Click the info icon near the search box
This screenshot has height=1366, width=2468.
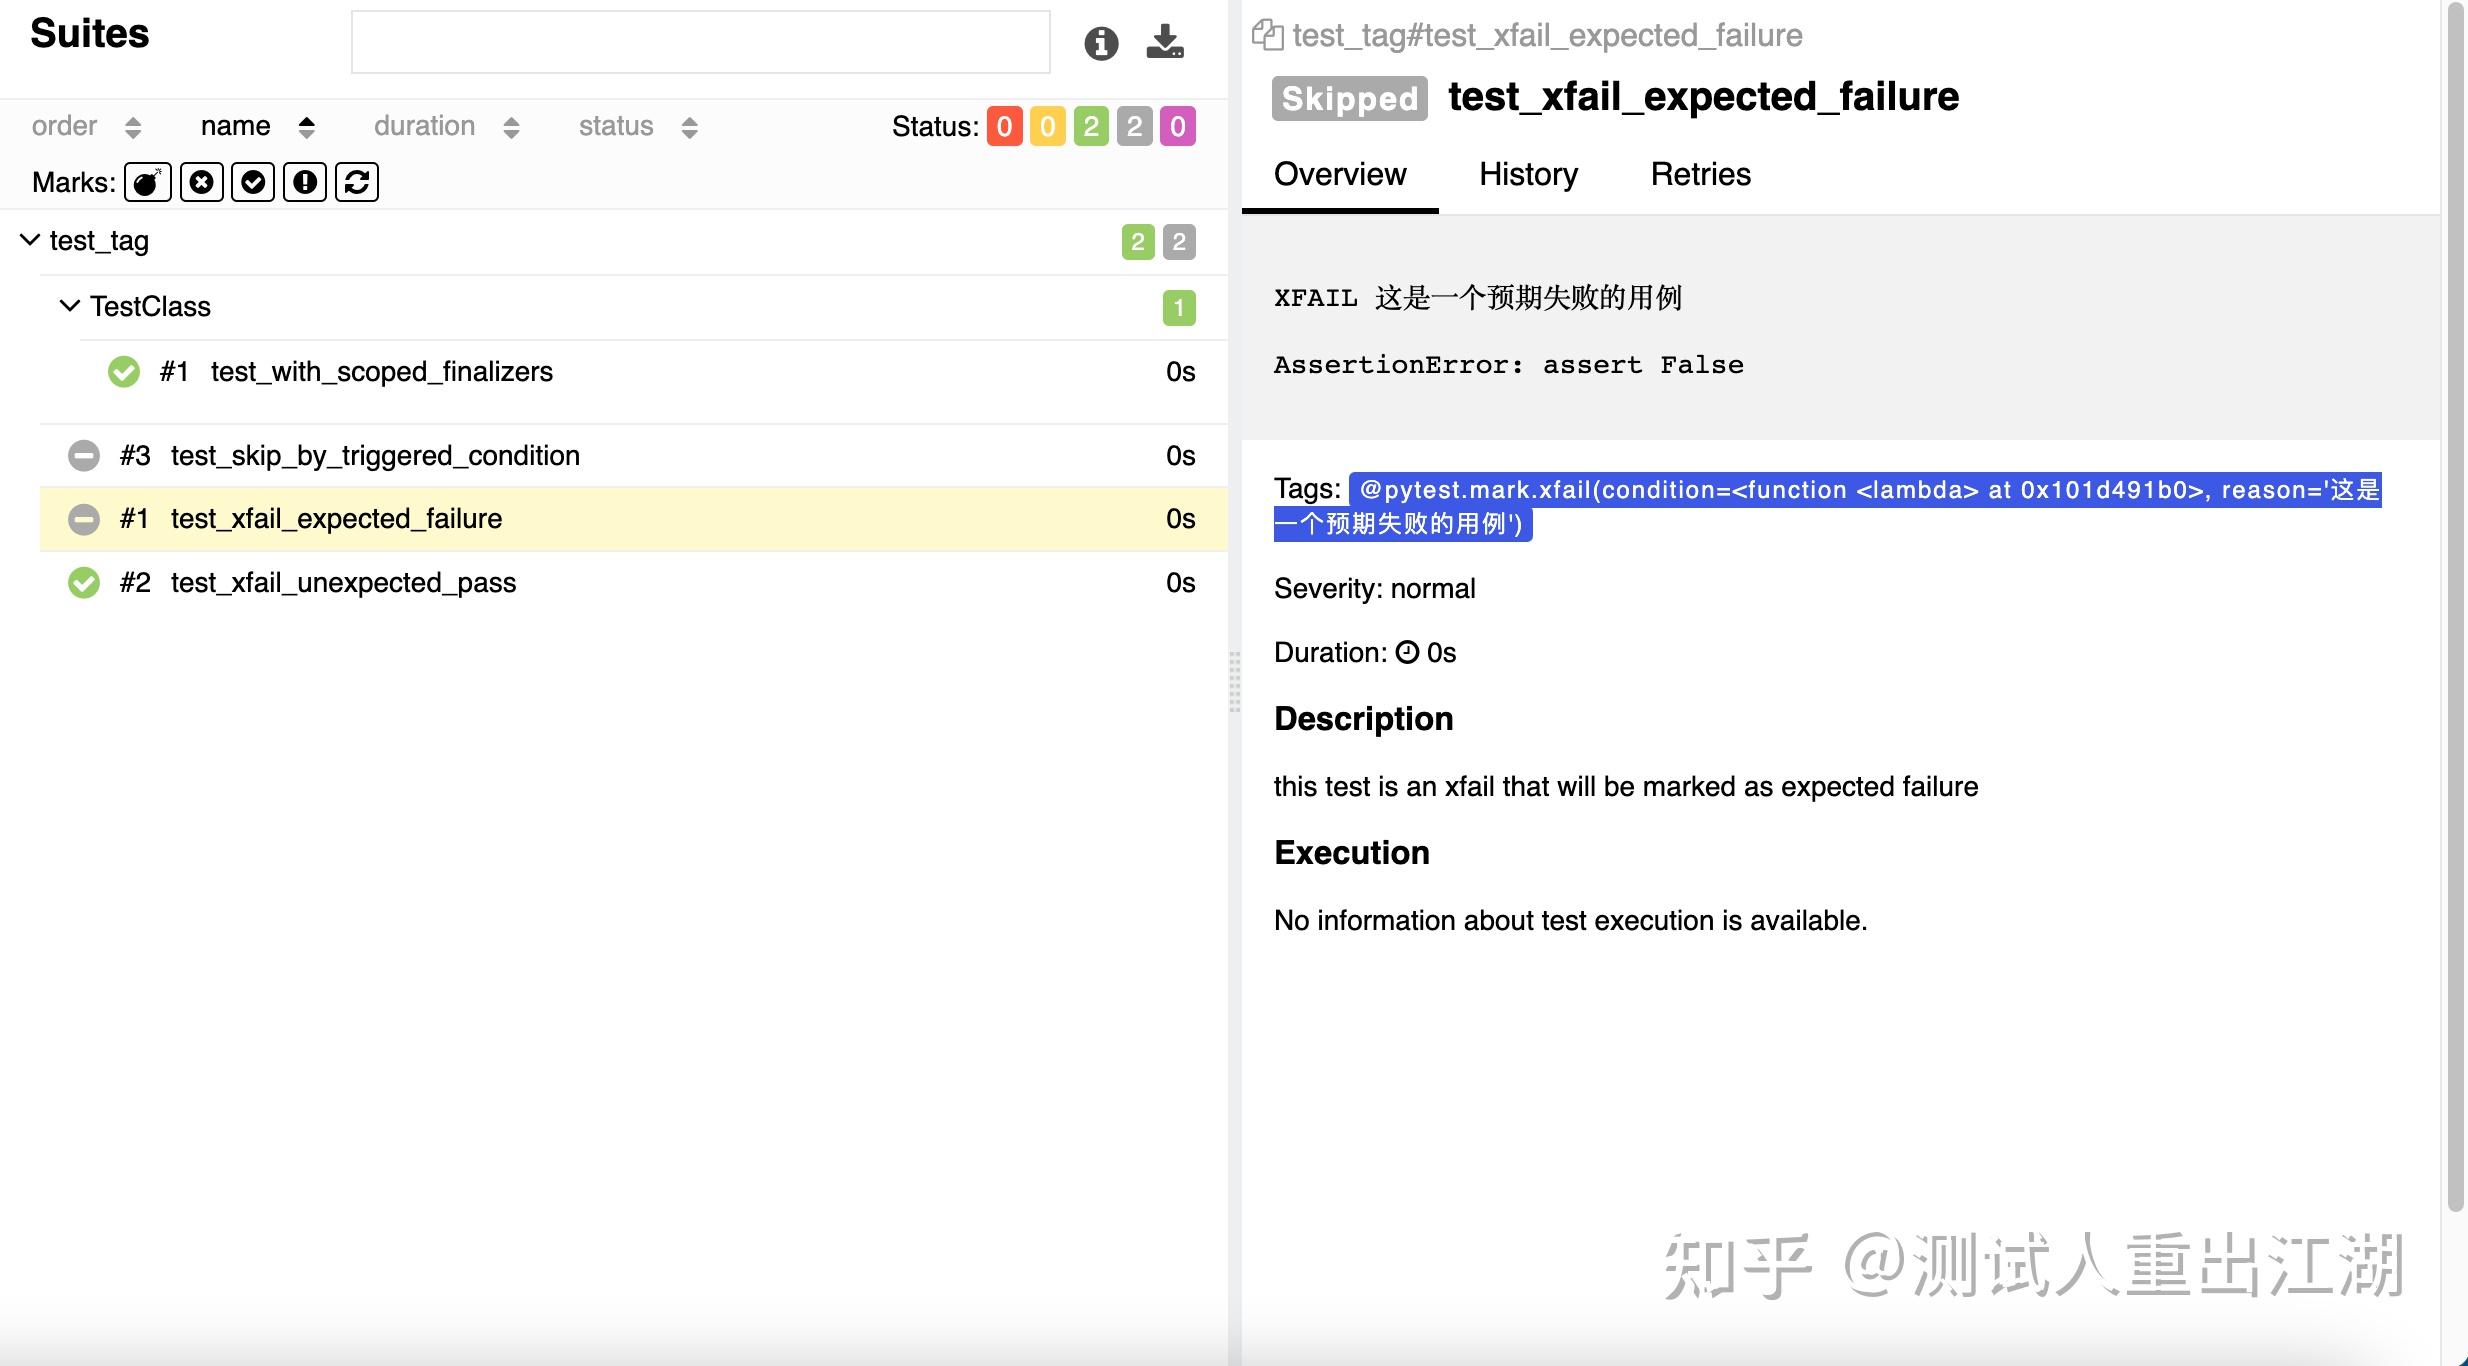1100,44
